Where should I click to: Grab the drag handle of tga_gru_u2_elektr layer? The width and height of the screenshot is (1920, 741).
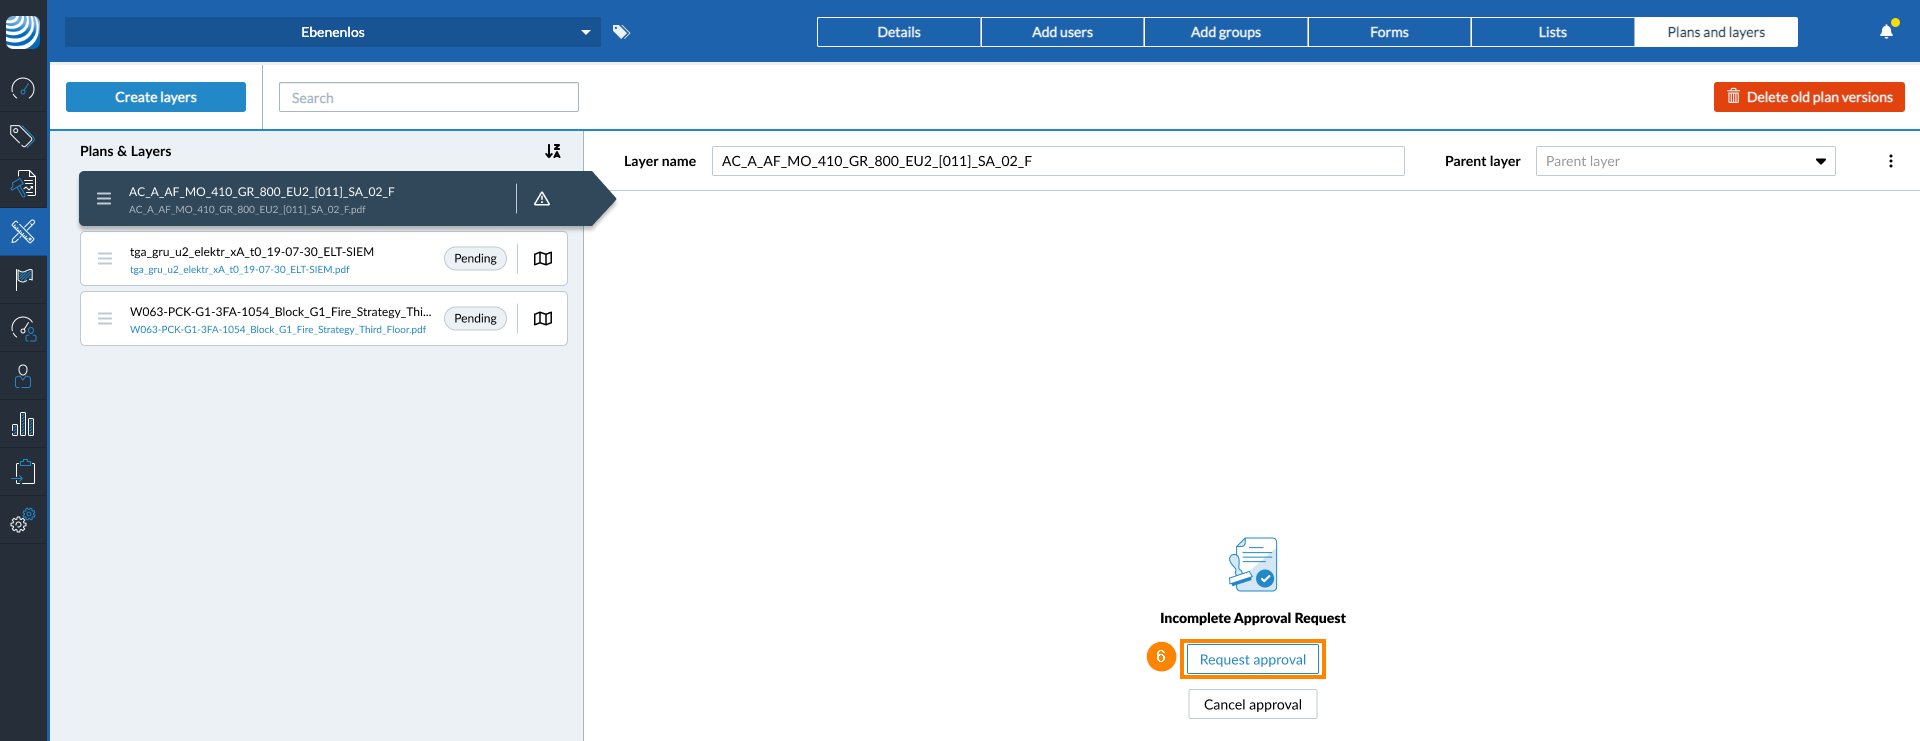(x=105, y=259)
